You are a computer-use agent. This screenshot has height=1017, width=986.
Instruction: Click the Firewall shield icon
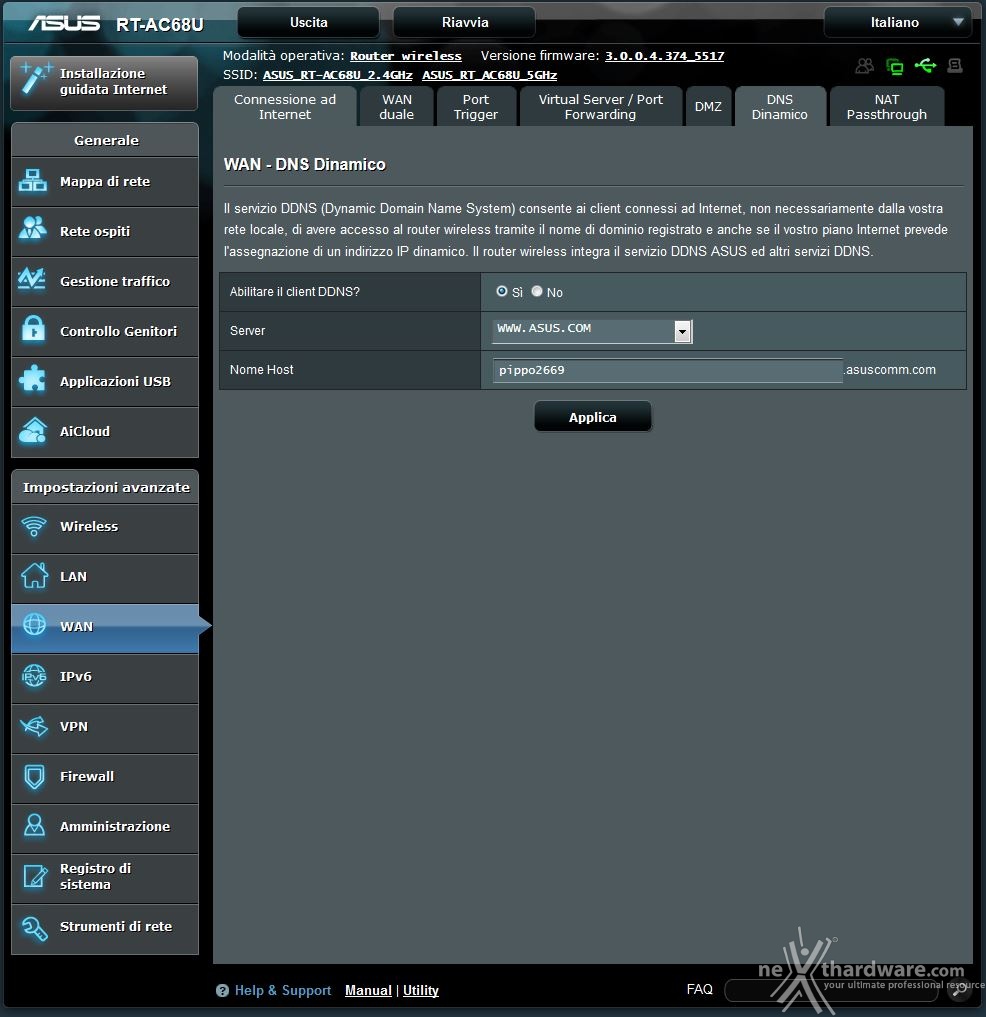(34, 776)
